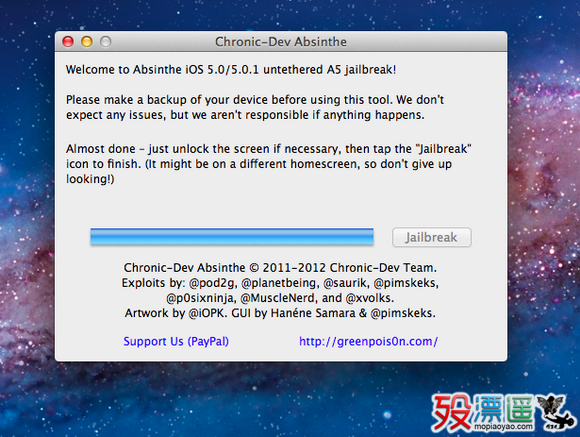Click the "Welcome to Absinthe iOS 5.0/5.0.1" line
The width and height of the screenshot is (580, 437).
pos(231,70)
